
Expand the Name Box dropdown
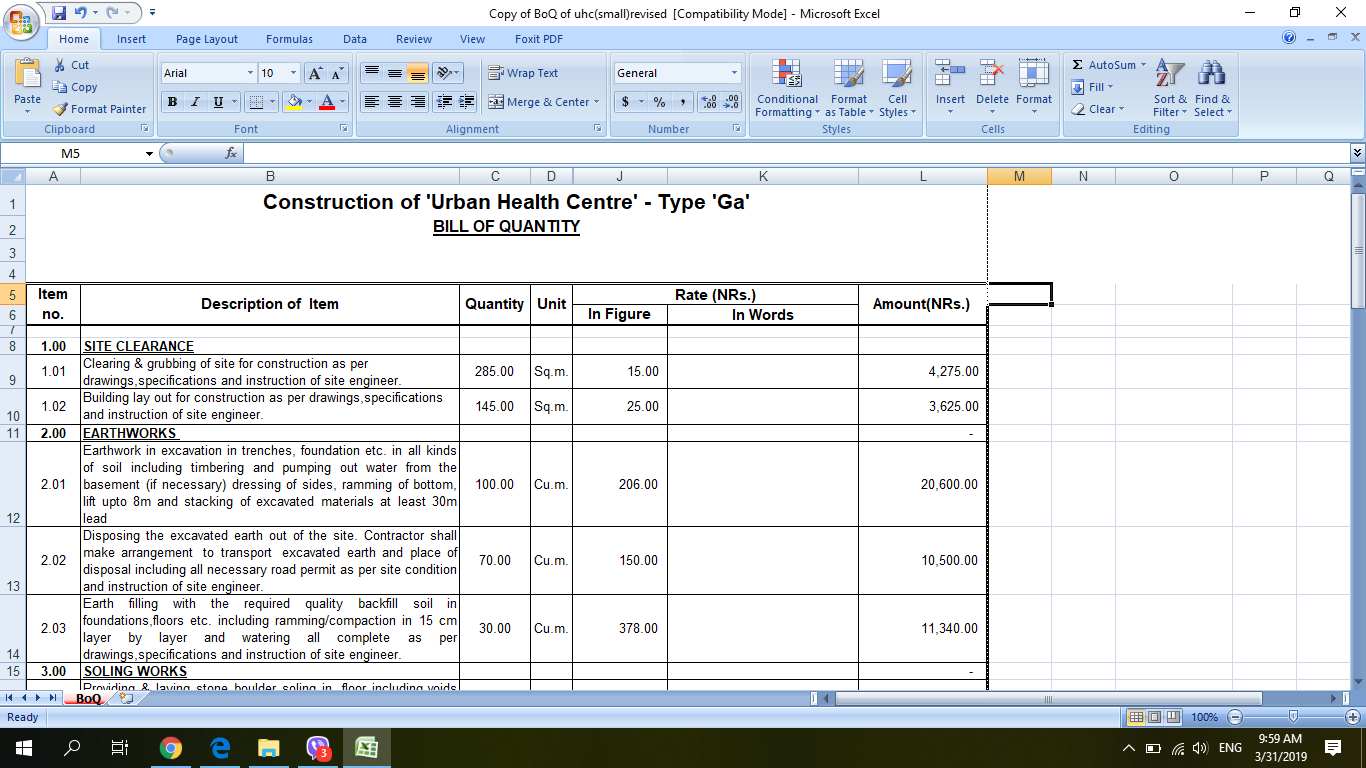click(x=150, y=153)
